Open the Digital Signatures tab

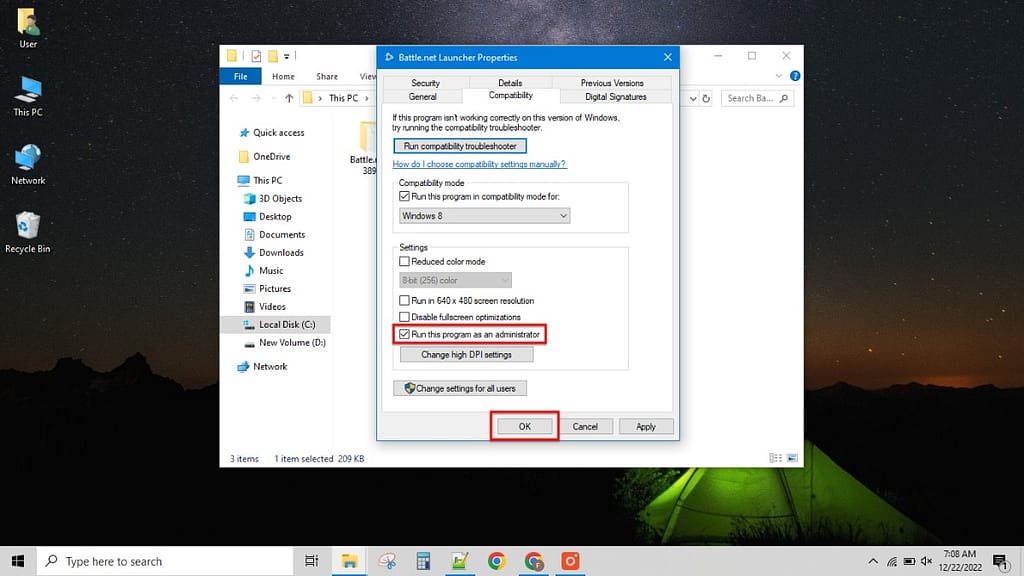tap(615, 97)
